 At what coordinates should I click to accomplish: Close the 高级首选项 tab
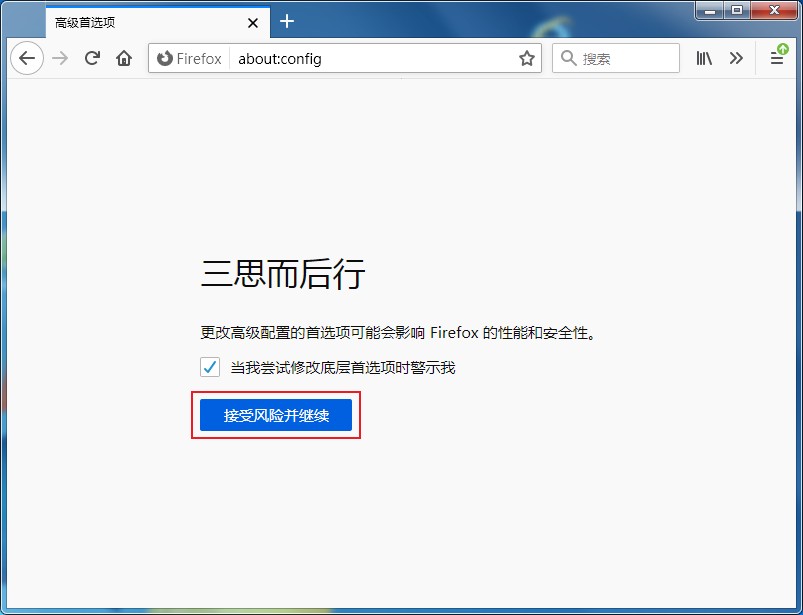[253, 21]
